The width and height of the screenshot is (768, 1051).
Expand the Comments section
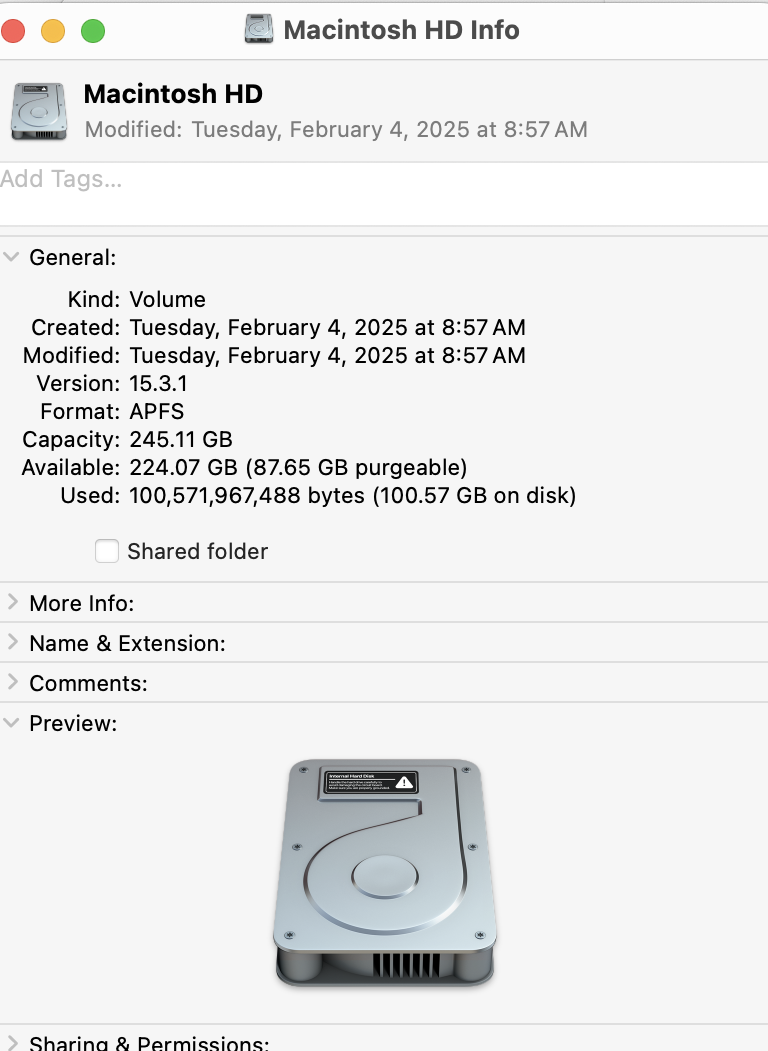point(12,683)
